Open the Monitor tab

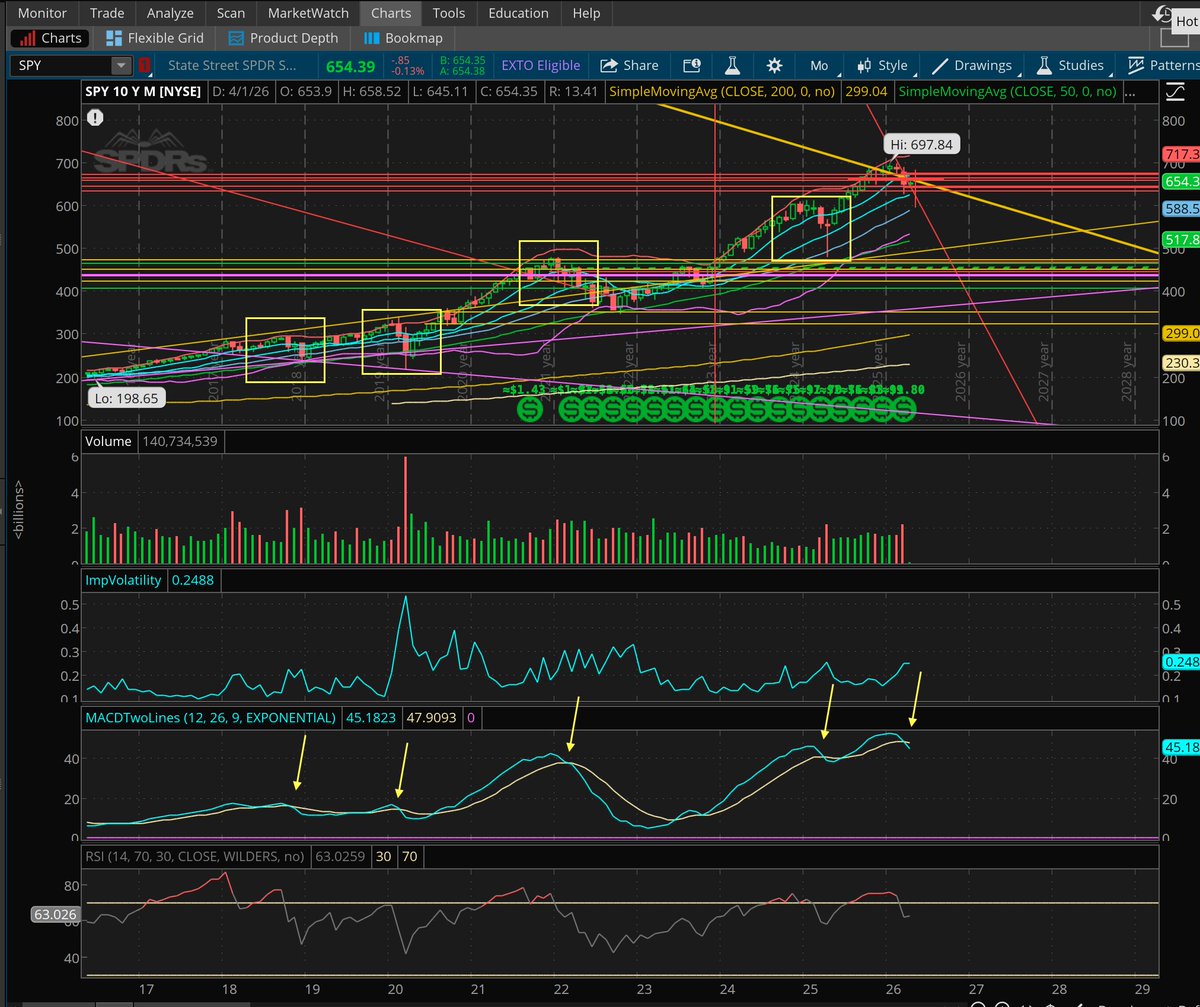coord(43,13)
